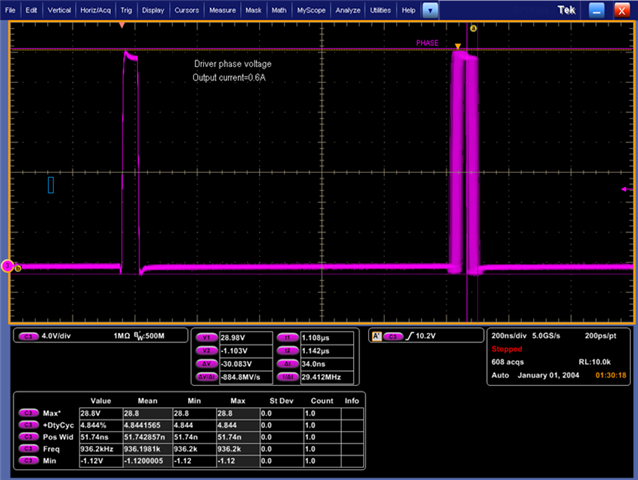
Task: Click the C3 vertical scale badge
Action: tap(28, 336)
